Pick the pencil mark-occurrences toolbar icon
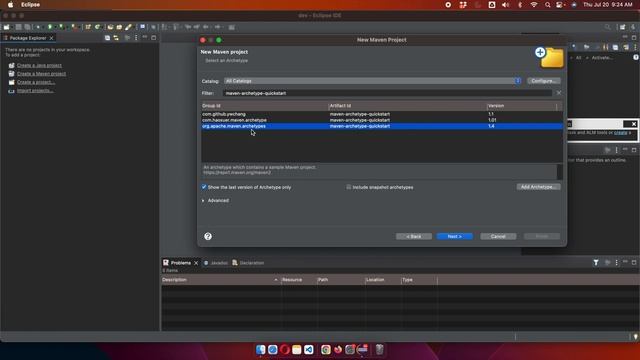Screen dimensions: 640x360 coord(129,27)
